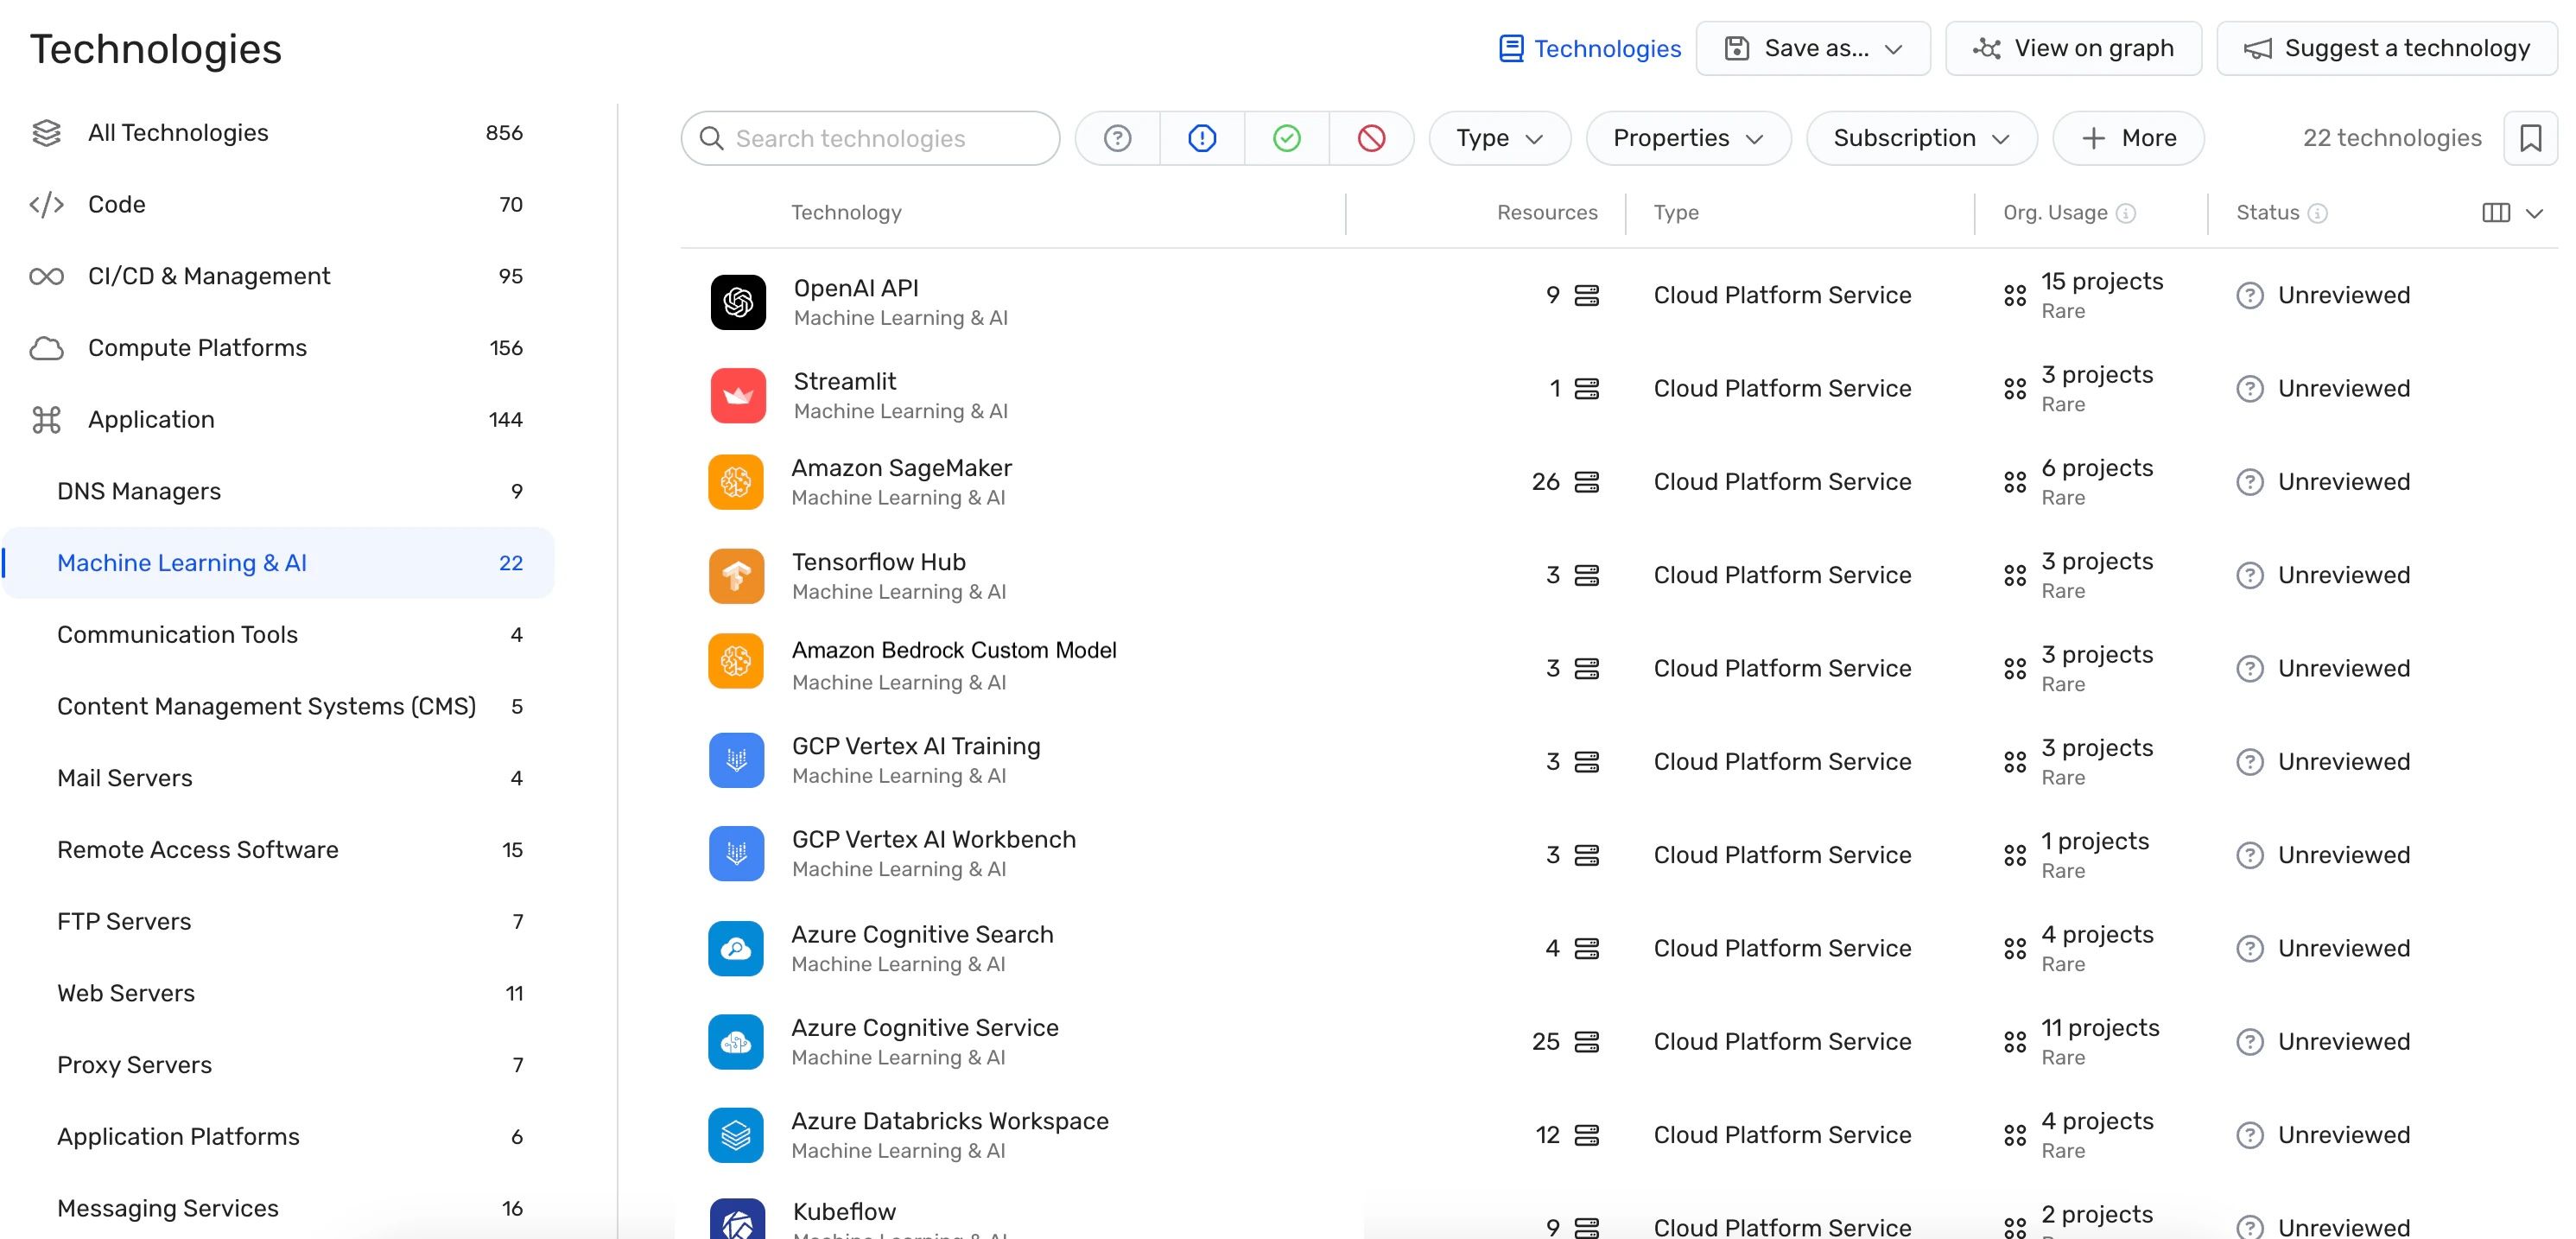The image size is (2576, 1239).
Task: Expand the Subscription filter dropdown
Action: (x=1920, y=138)
